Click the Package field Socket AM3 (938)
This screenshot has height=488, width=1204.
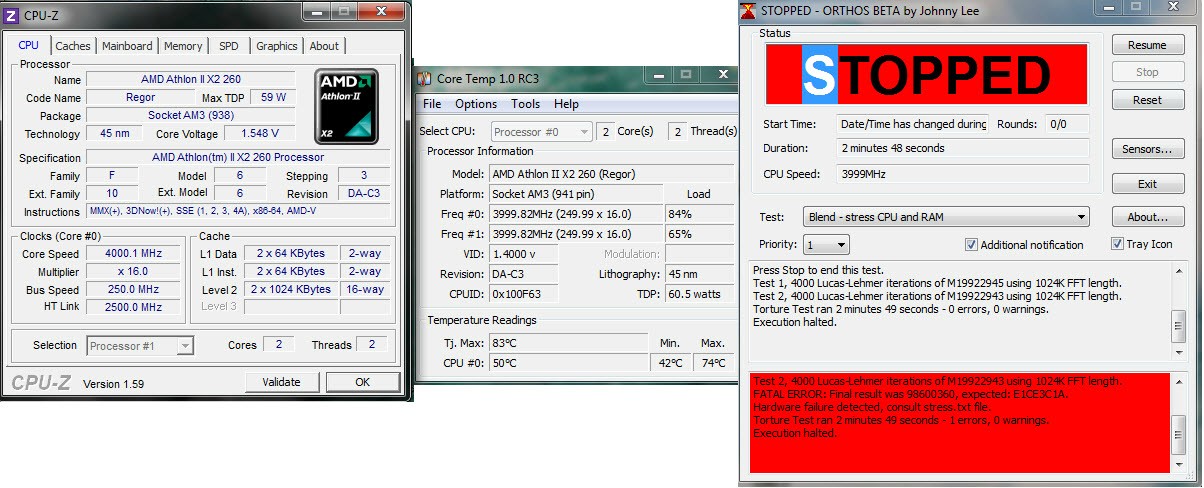click(190, 115)
